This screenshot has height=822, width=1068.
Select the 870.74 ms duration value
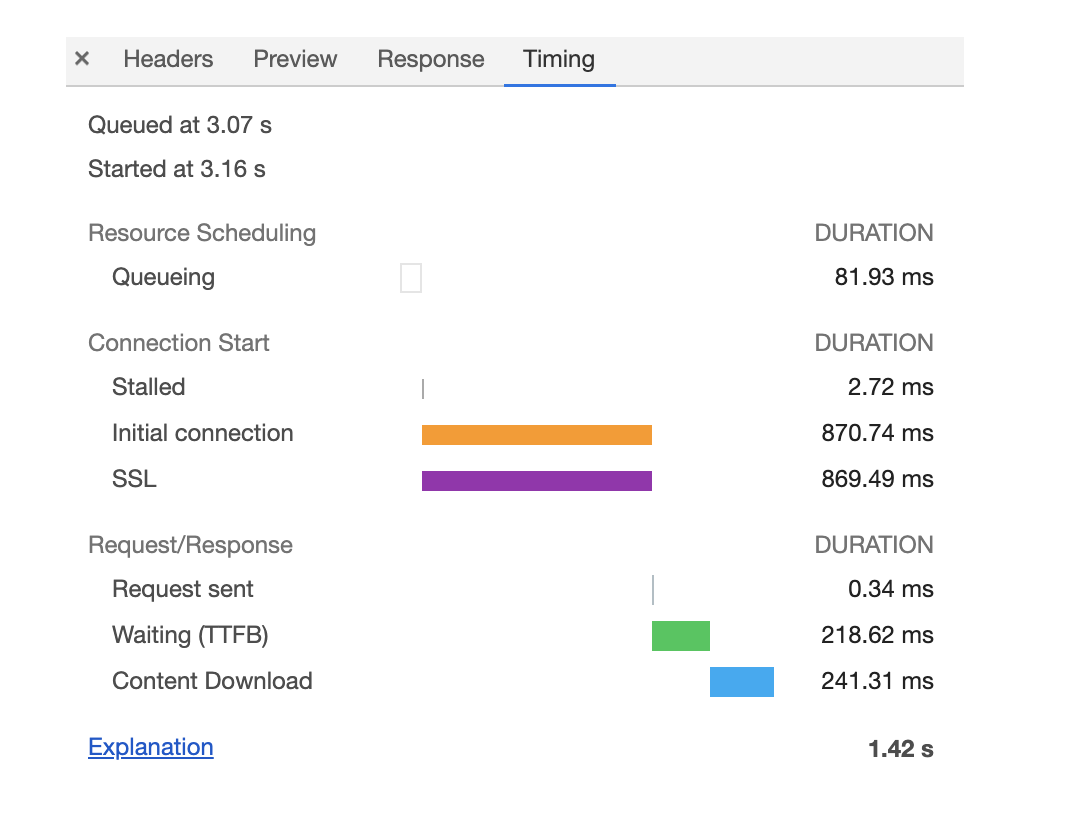tap(877, 433)
